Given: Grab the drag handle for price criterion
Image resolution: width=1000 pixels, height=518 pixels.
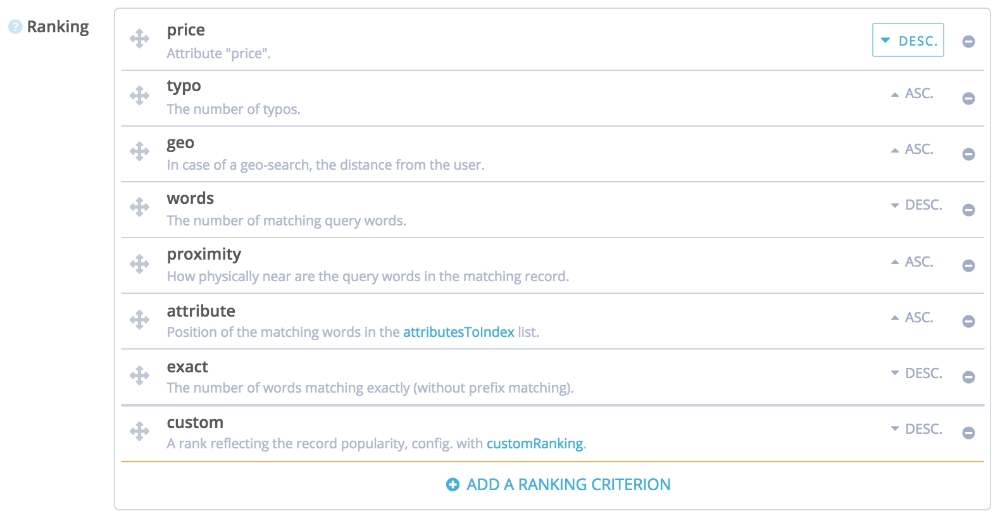Looking at the screenshot, I should [x=140, y=40].
